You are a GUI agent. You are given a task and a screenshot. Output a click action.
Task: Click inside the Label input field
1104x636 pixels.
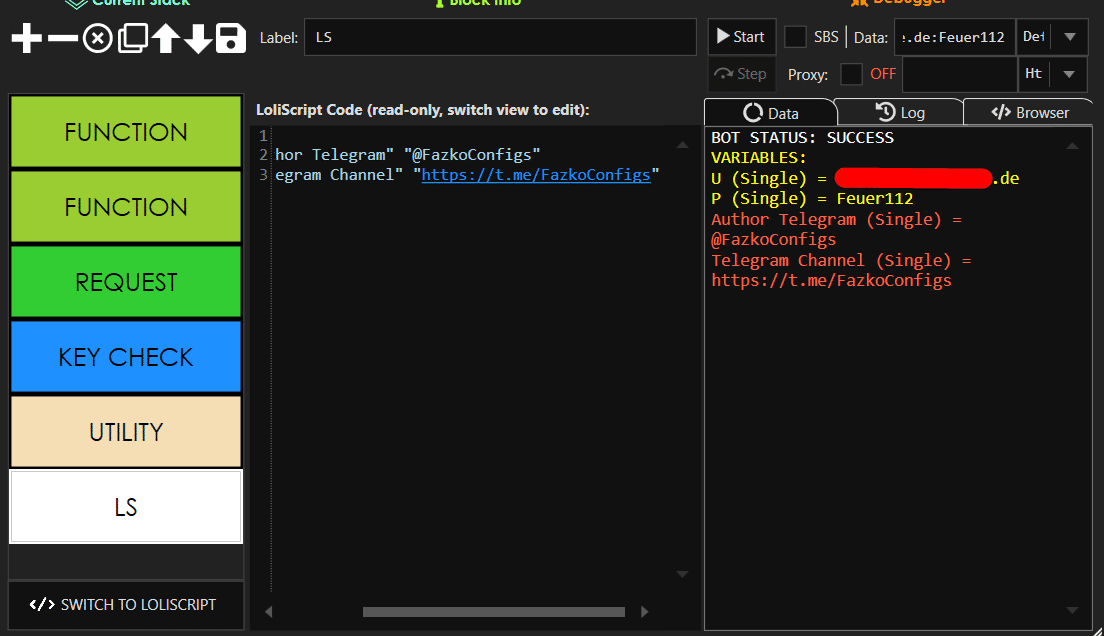coord(500,37)
